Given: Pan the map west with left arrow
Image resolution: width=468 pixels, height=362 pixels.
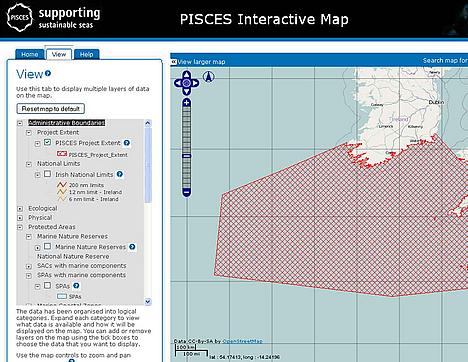Looking at the screenshot, I should tap(178, 83).
